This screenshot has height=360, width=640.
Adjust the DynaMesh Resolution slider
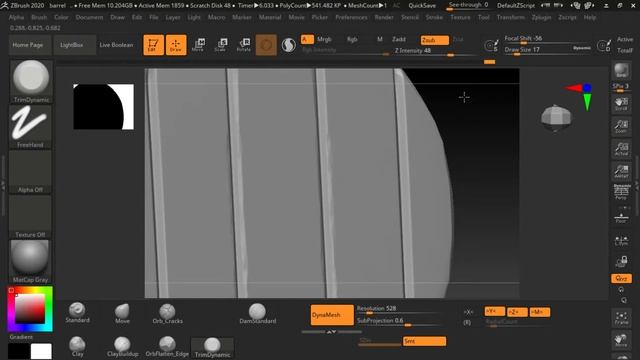(x=399, y=310)
